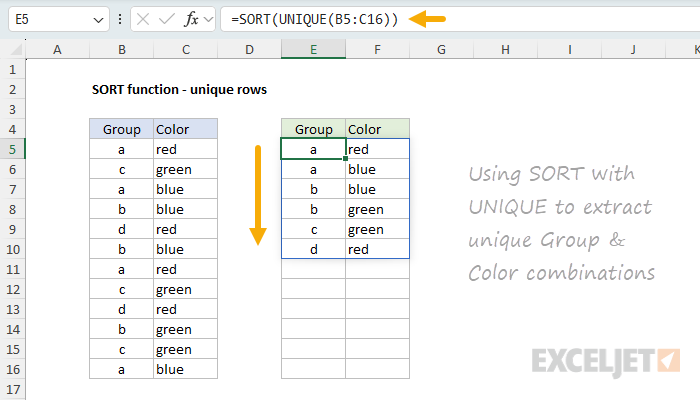The height and width of the screenshot is (400, 700).
Task: Click 'Group' header in cell B4
Action: [x=121, y=129]
